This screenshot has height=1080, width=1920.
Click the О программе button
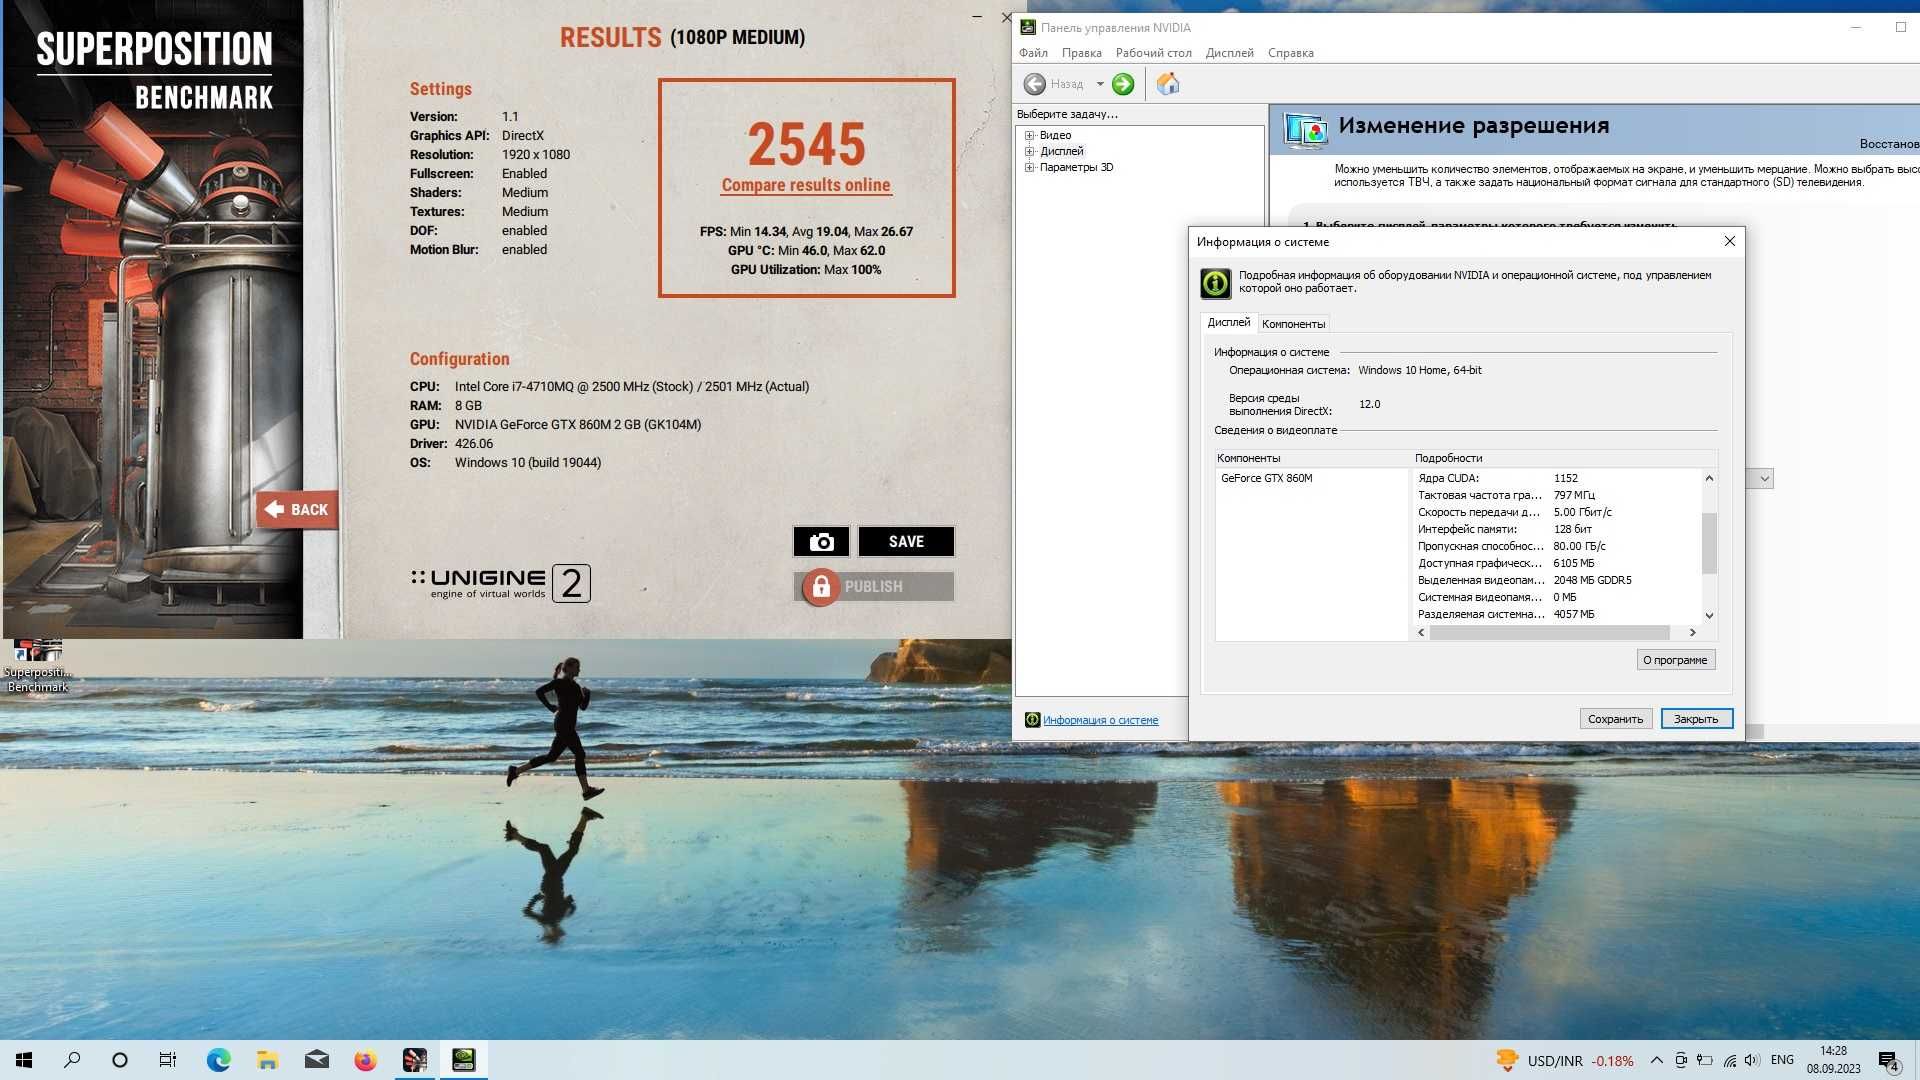pos(1675,660)
